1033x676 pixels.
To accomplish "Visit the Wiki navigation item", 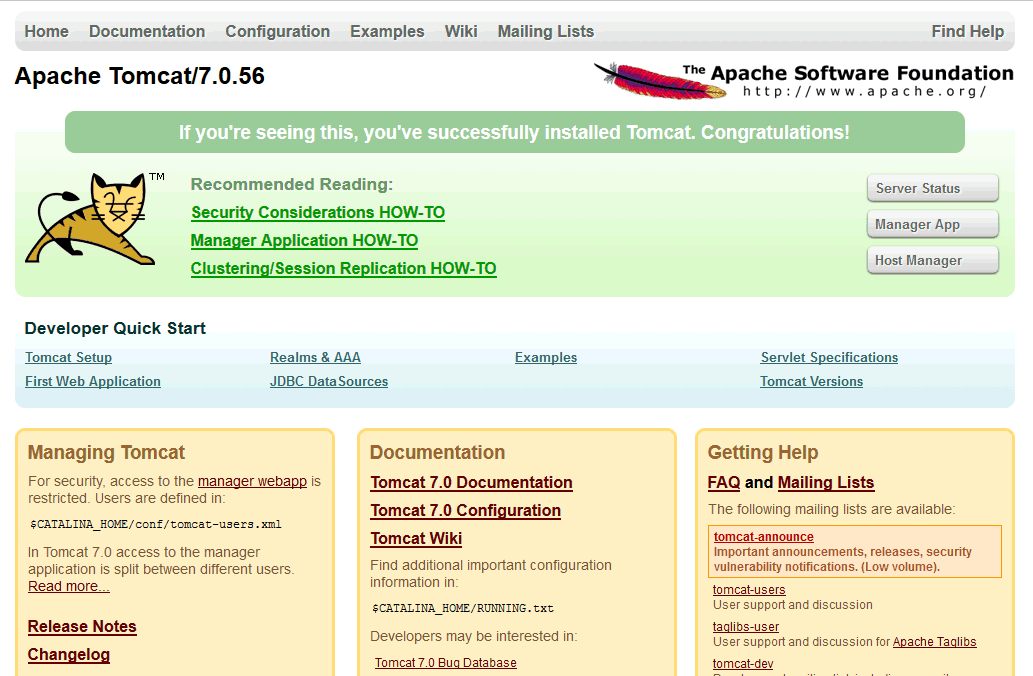I will 461,31.
